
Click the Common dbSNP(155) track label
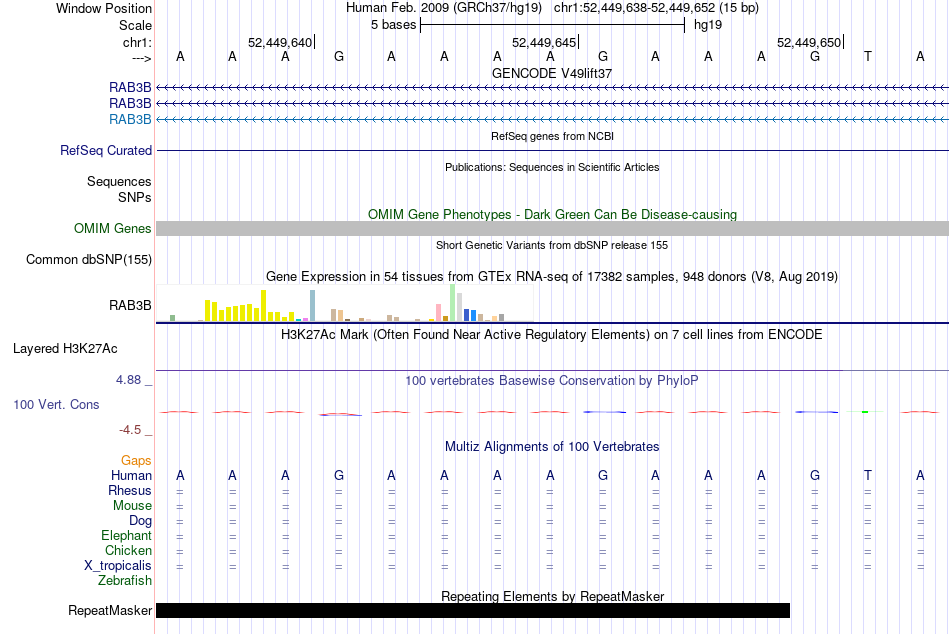[88, 259]
